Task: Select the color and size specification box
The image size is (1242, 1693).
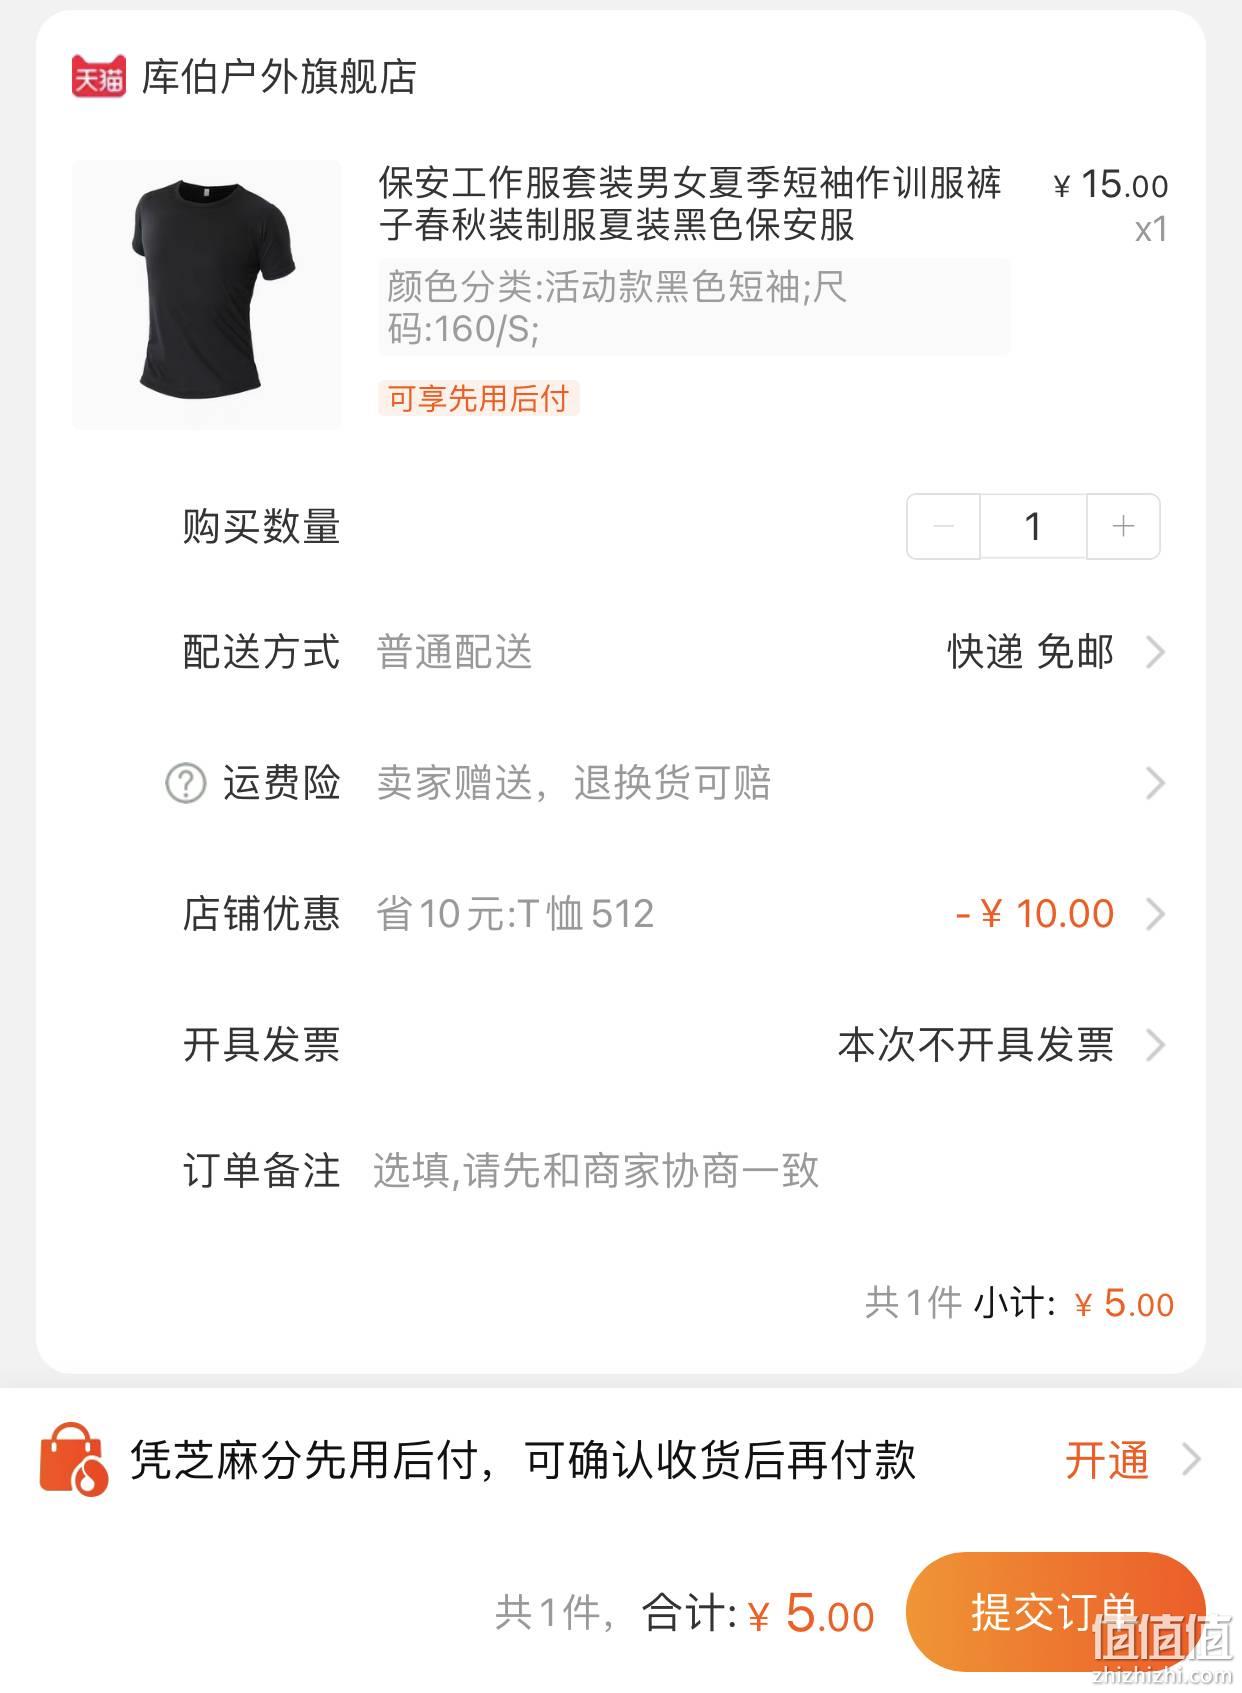Action: (694, 307)
